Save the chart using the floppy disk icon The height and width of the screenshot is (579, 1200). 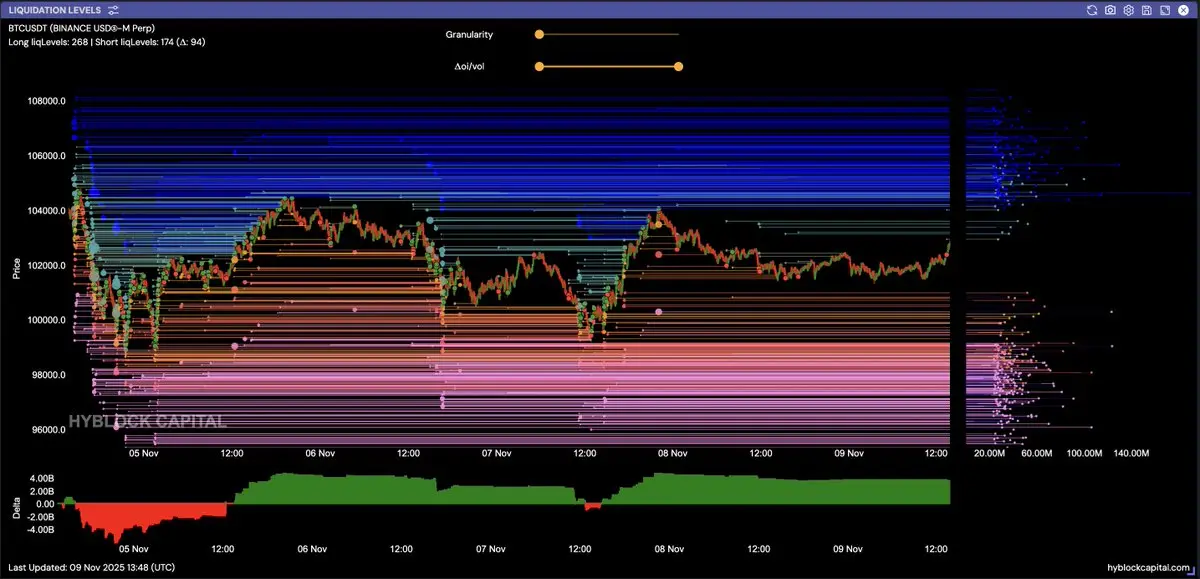[1146, 10]
